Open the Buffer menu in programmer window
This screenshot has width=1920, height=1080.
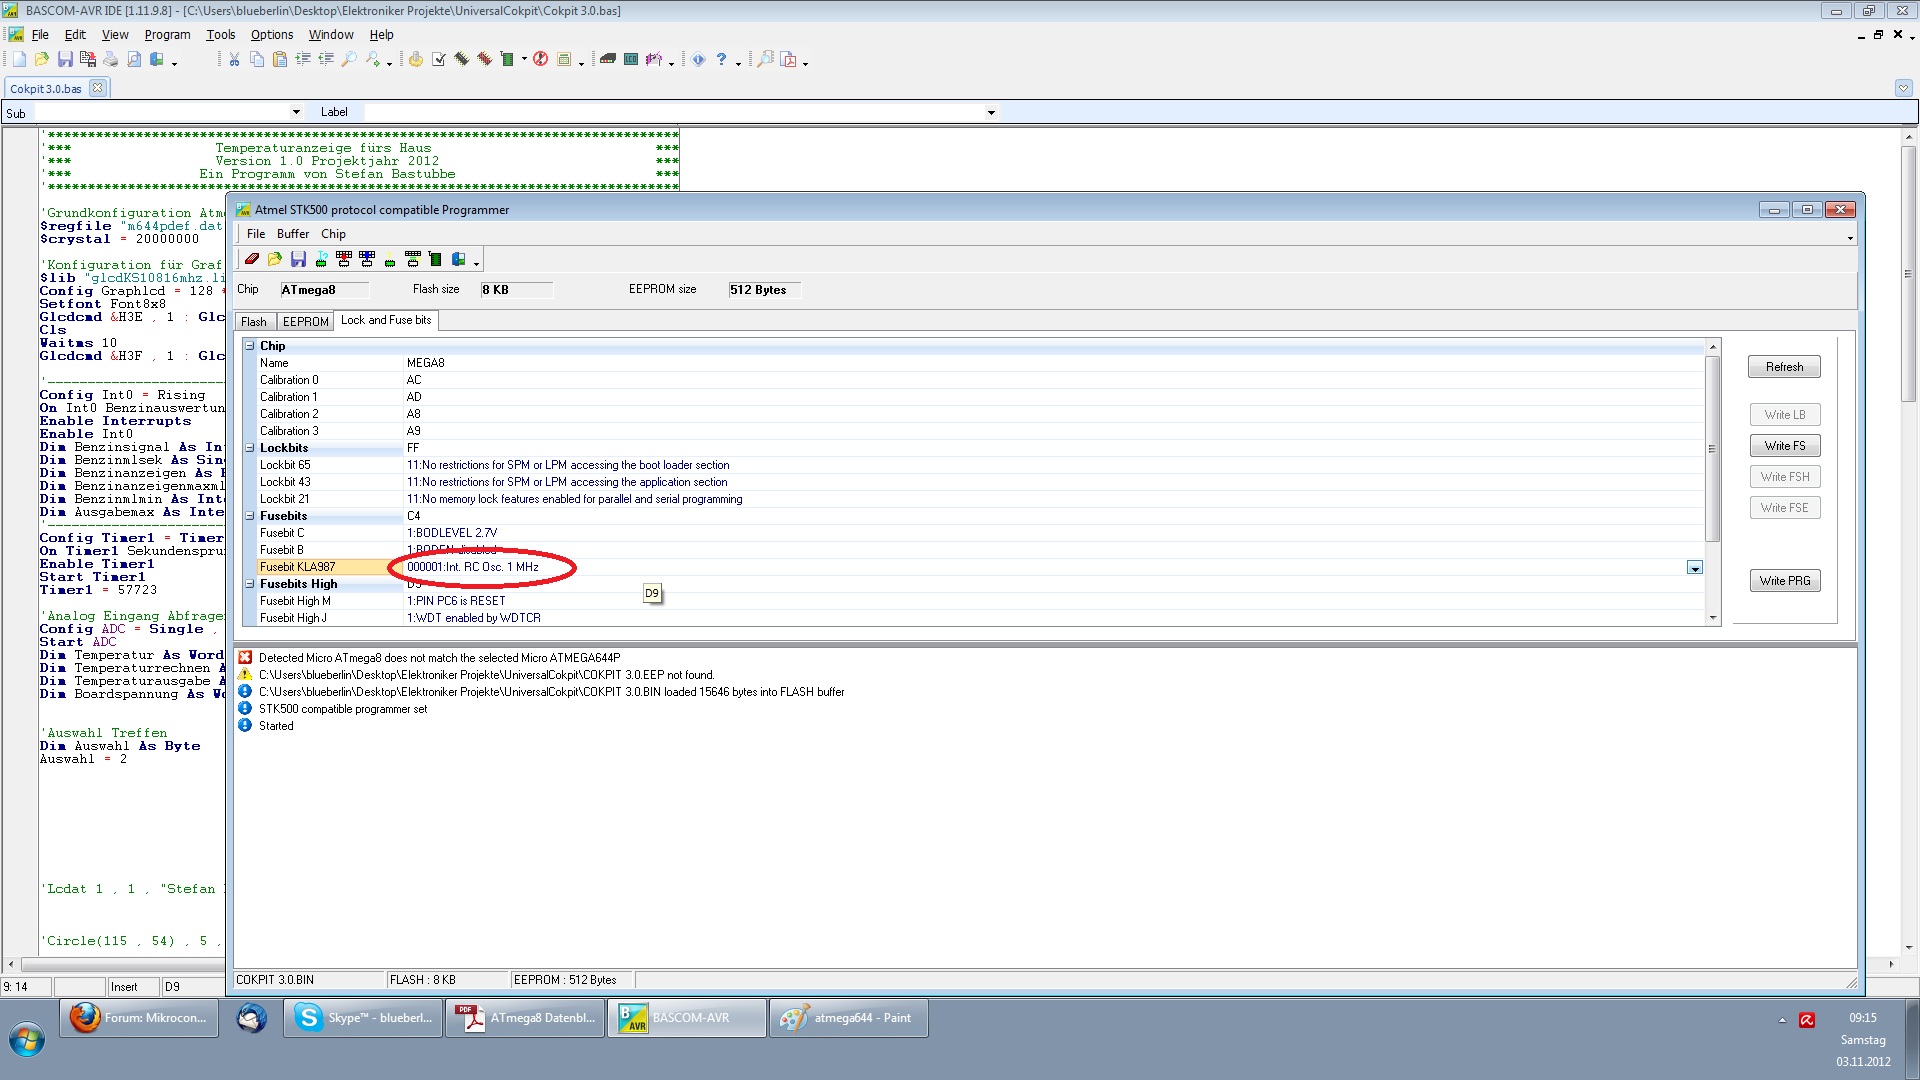pos(293,234)
